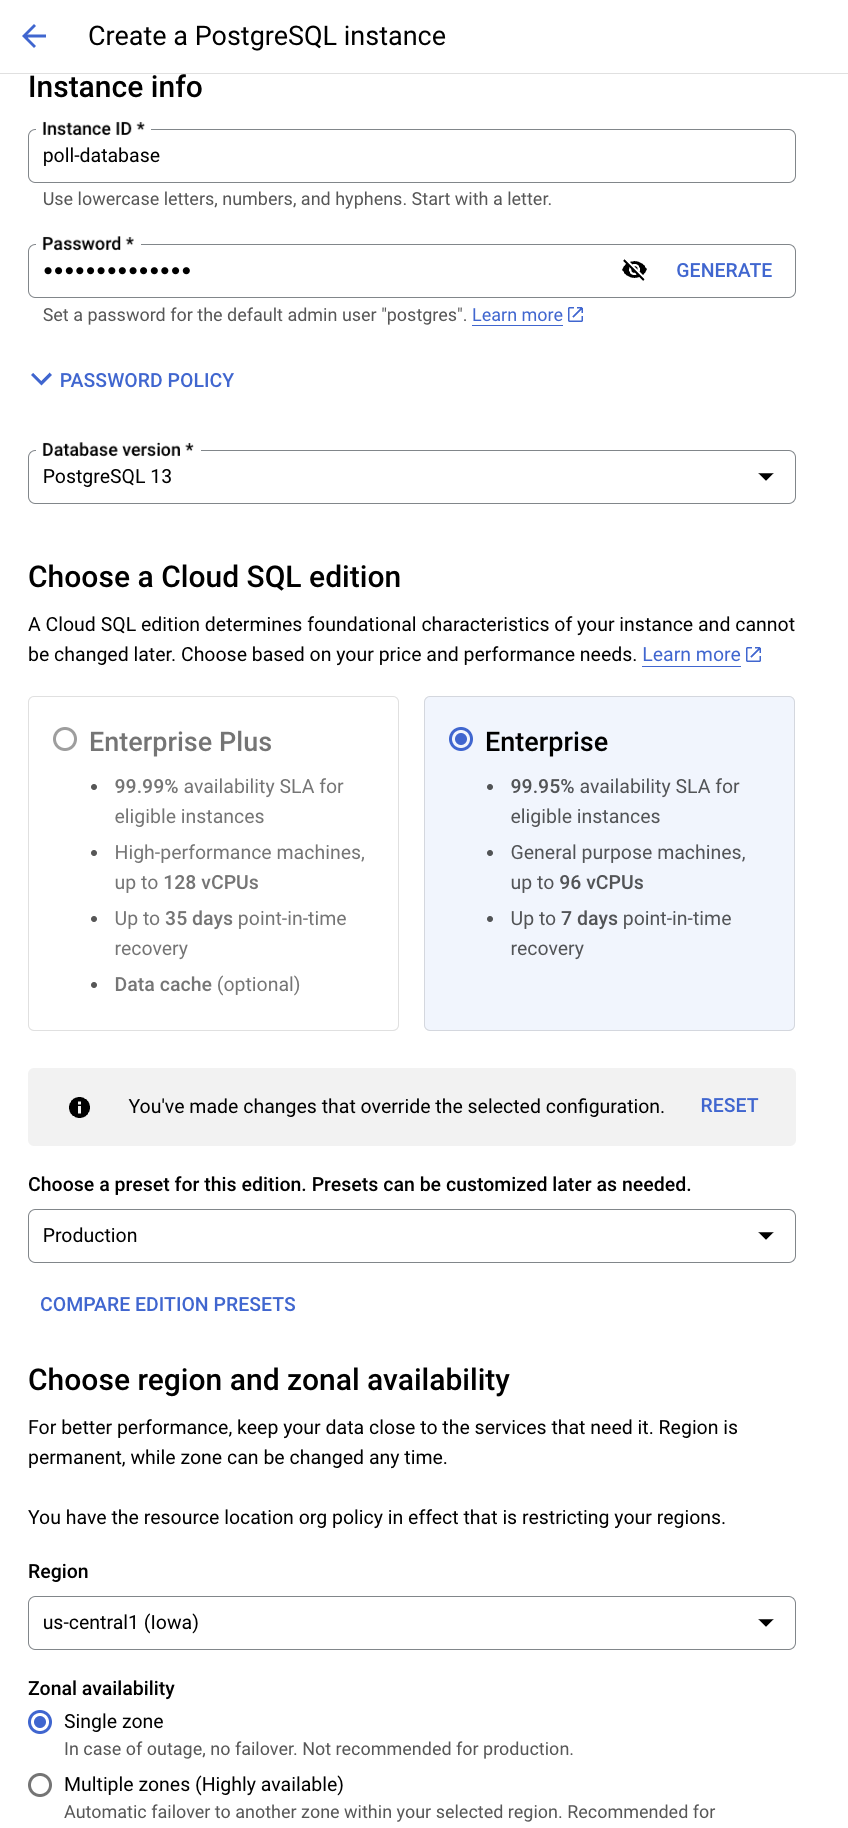This screenshot has height=1828, width=848.
Task: Click the GENERATE password button
Action: click(x=724, y=270)
